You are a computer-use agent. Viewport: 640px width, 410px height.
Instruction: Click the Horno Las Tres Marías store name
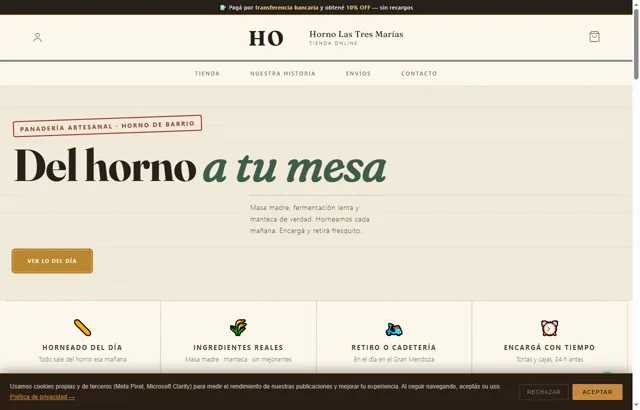coord(356,34)
